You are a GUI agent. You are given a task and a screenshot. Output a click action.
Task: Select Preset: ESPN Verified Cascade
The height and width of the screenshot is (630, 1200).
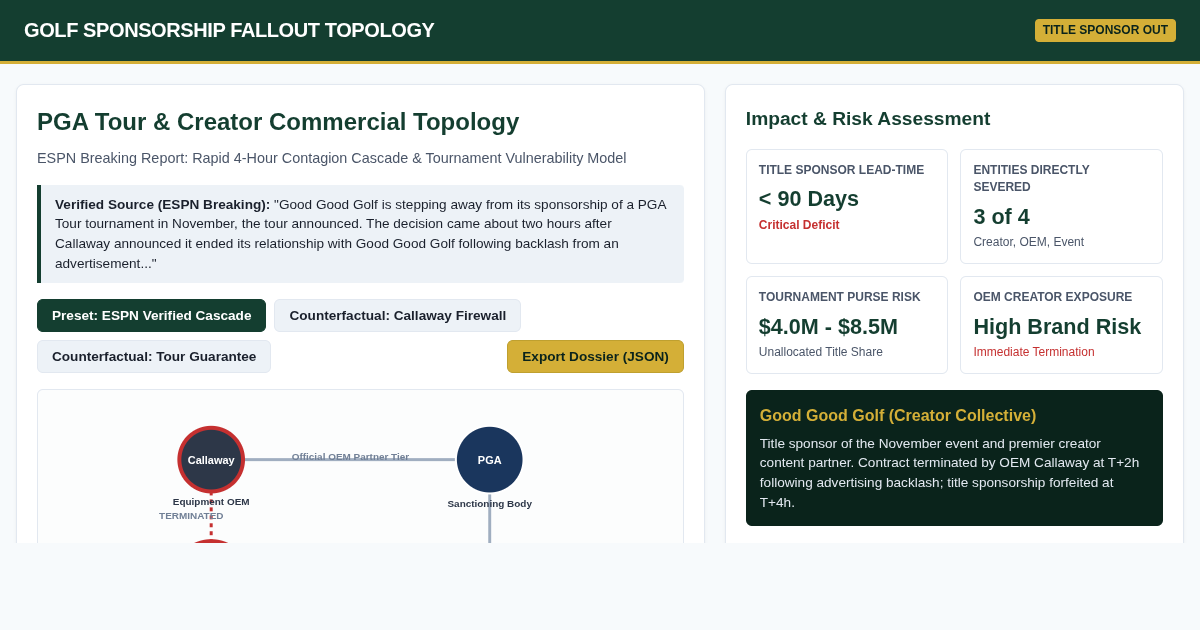tap(151, 315)
